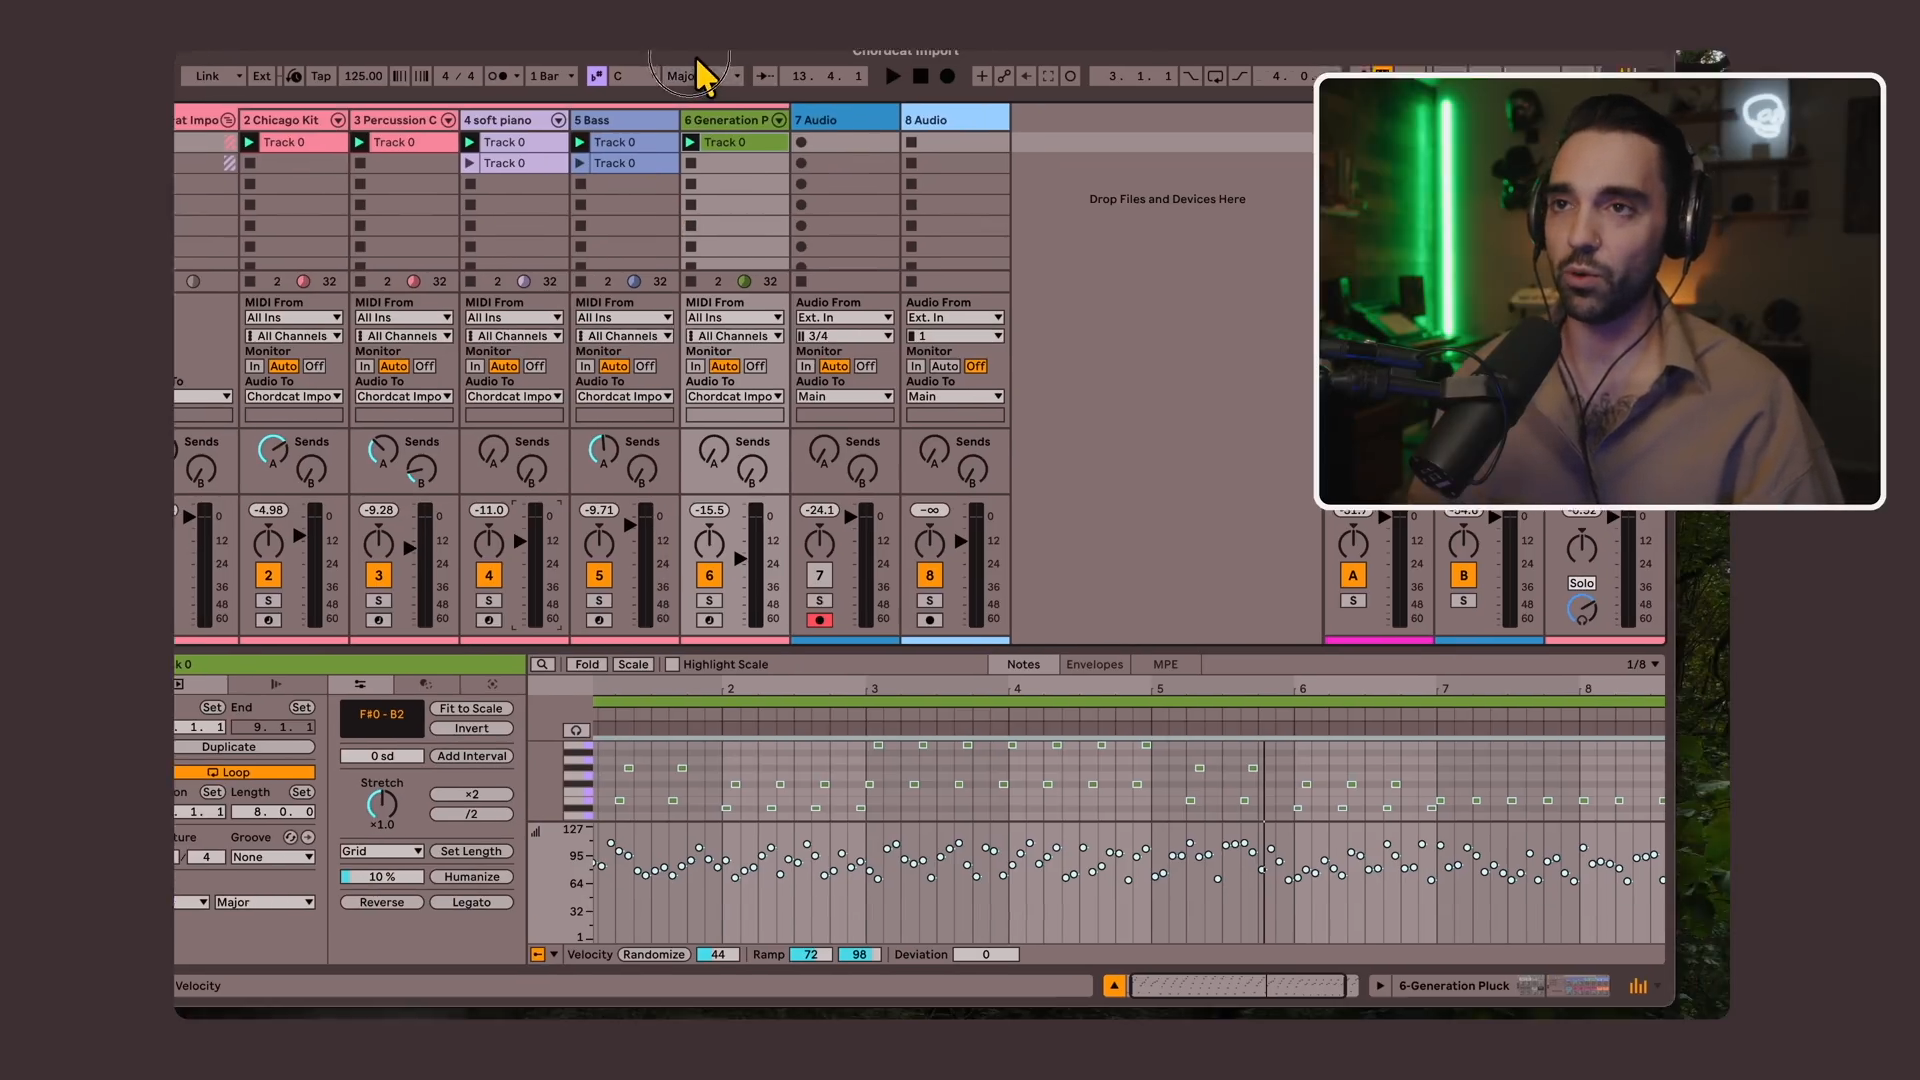Open 7 Audio's Audio To Main dropdown
The image size is (1920, 1080).
click(x=845, y=396)
